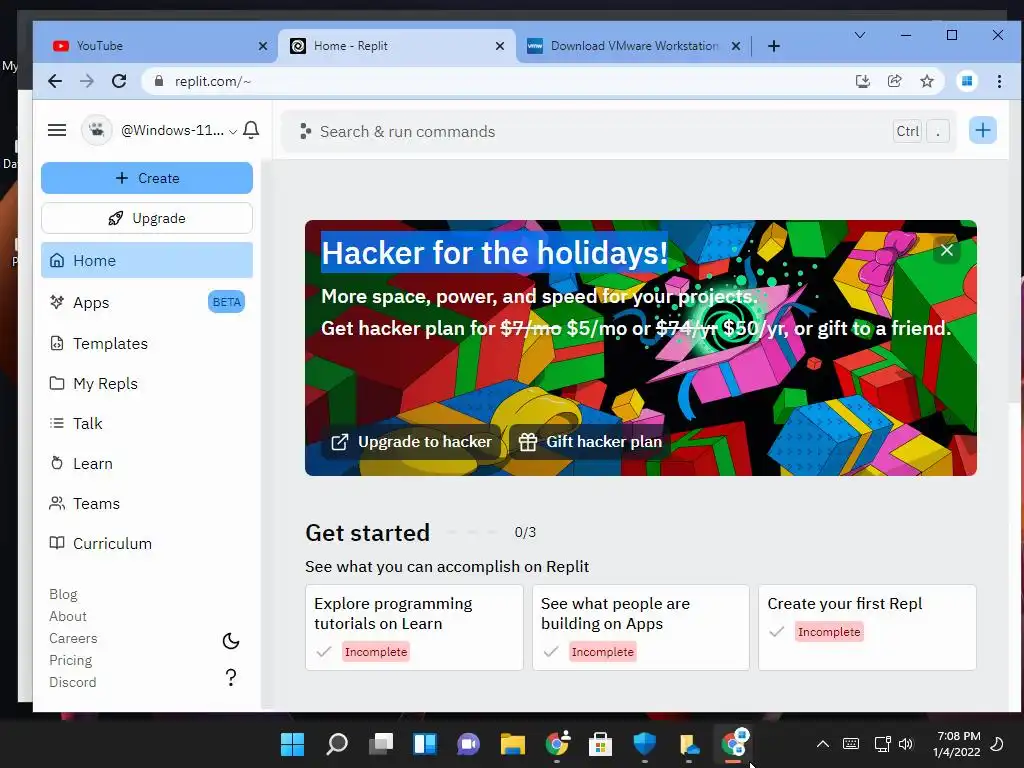Reload the page

click(x=119, y=81)
